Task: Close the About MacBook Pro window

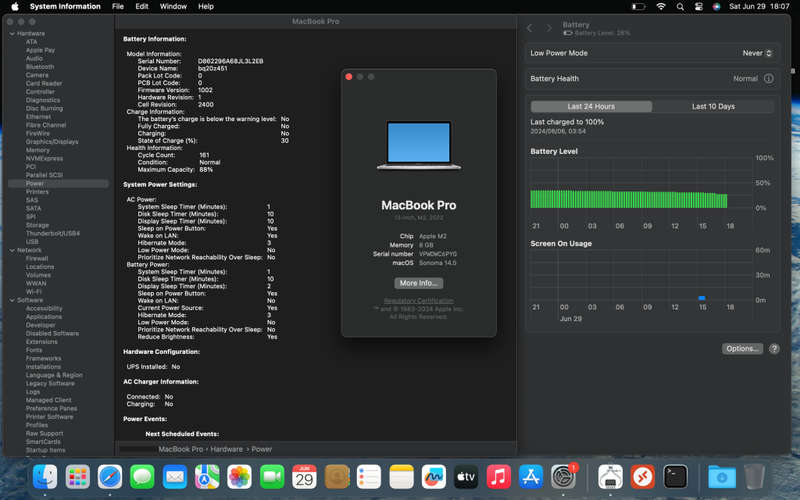Action: pos(349,77)
